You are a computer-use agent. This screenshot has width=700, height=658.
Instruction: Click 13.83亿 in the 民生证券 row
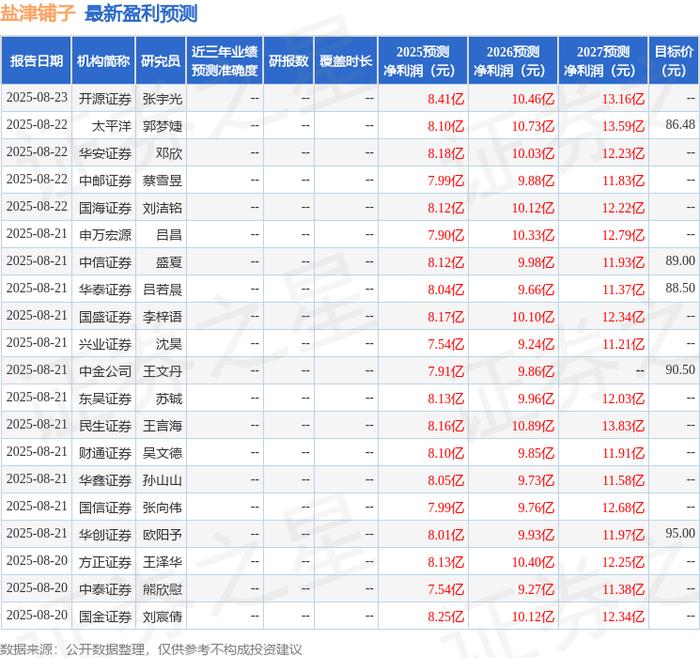623,425
